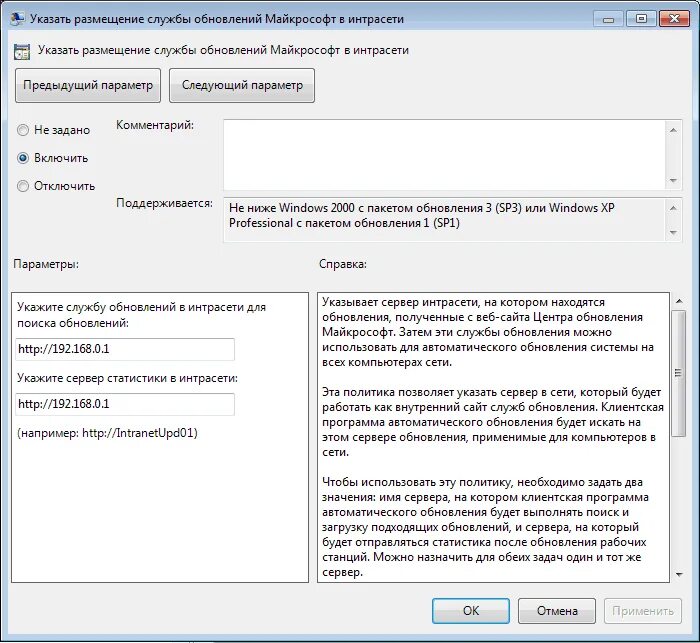Close the dialog with the red X
The image size is (700, 643).
point(675,19)
